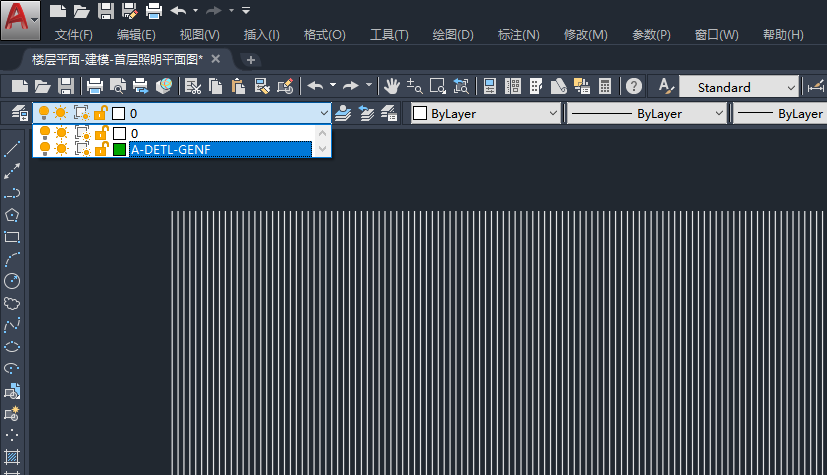Select the Hatch tool
Viewport: 827px width, 475px height.
tap(12, 457)
